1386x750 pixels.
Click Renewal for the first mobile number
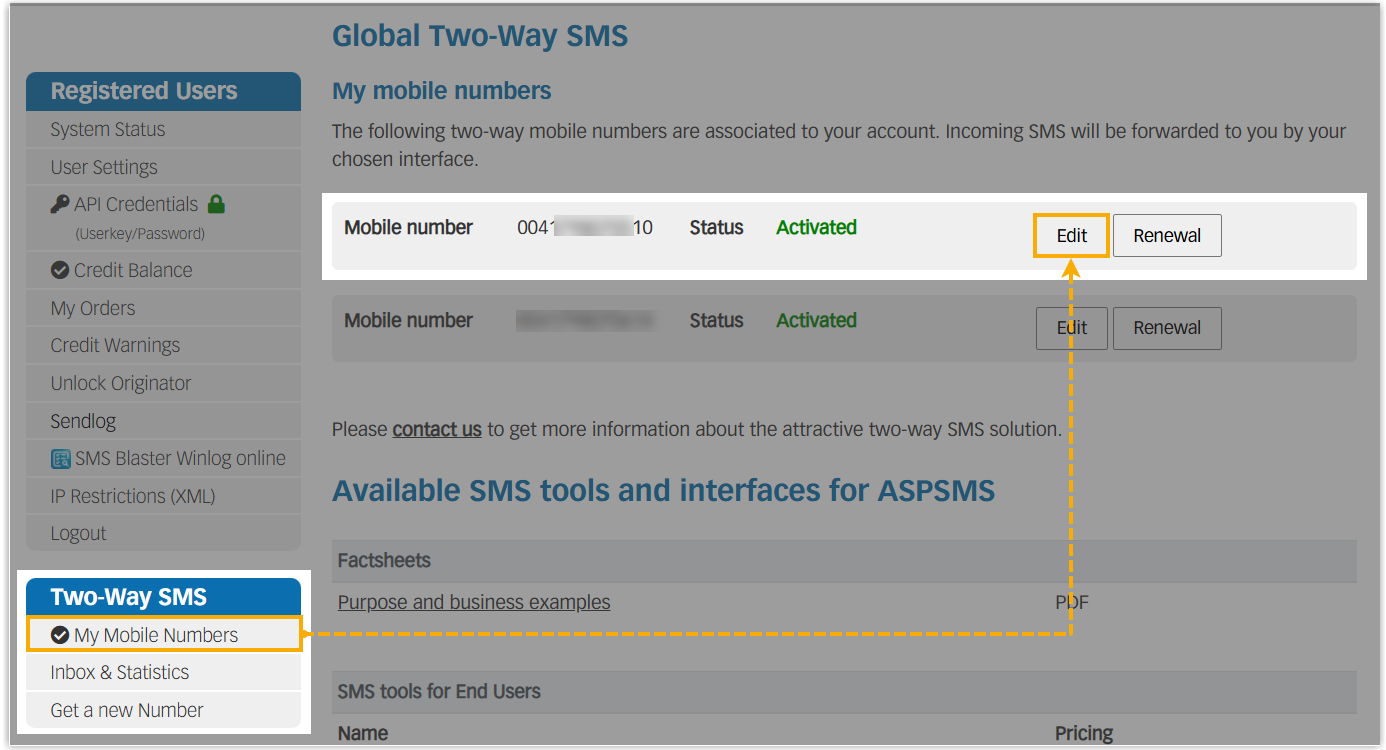point(1167,236)
